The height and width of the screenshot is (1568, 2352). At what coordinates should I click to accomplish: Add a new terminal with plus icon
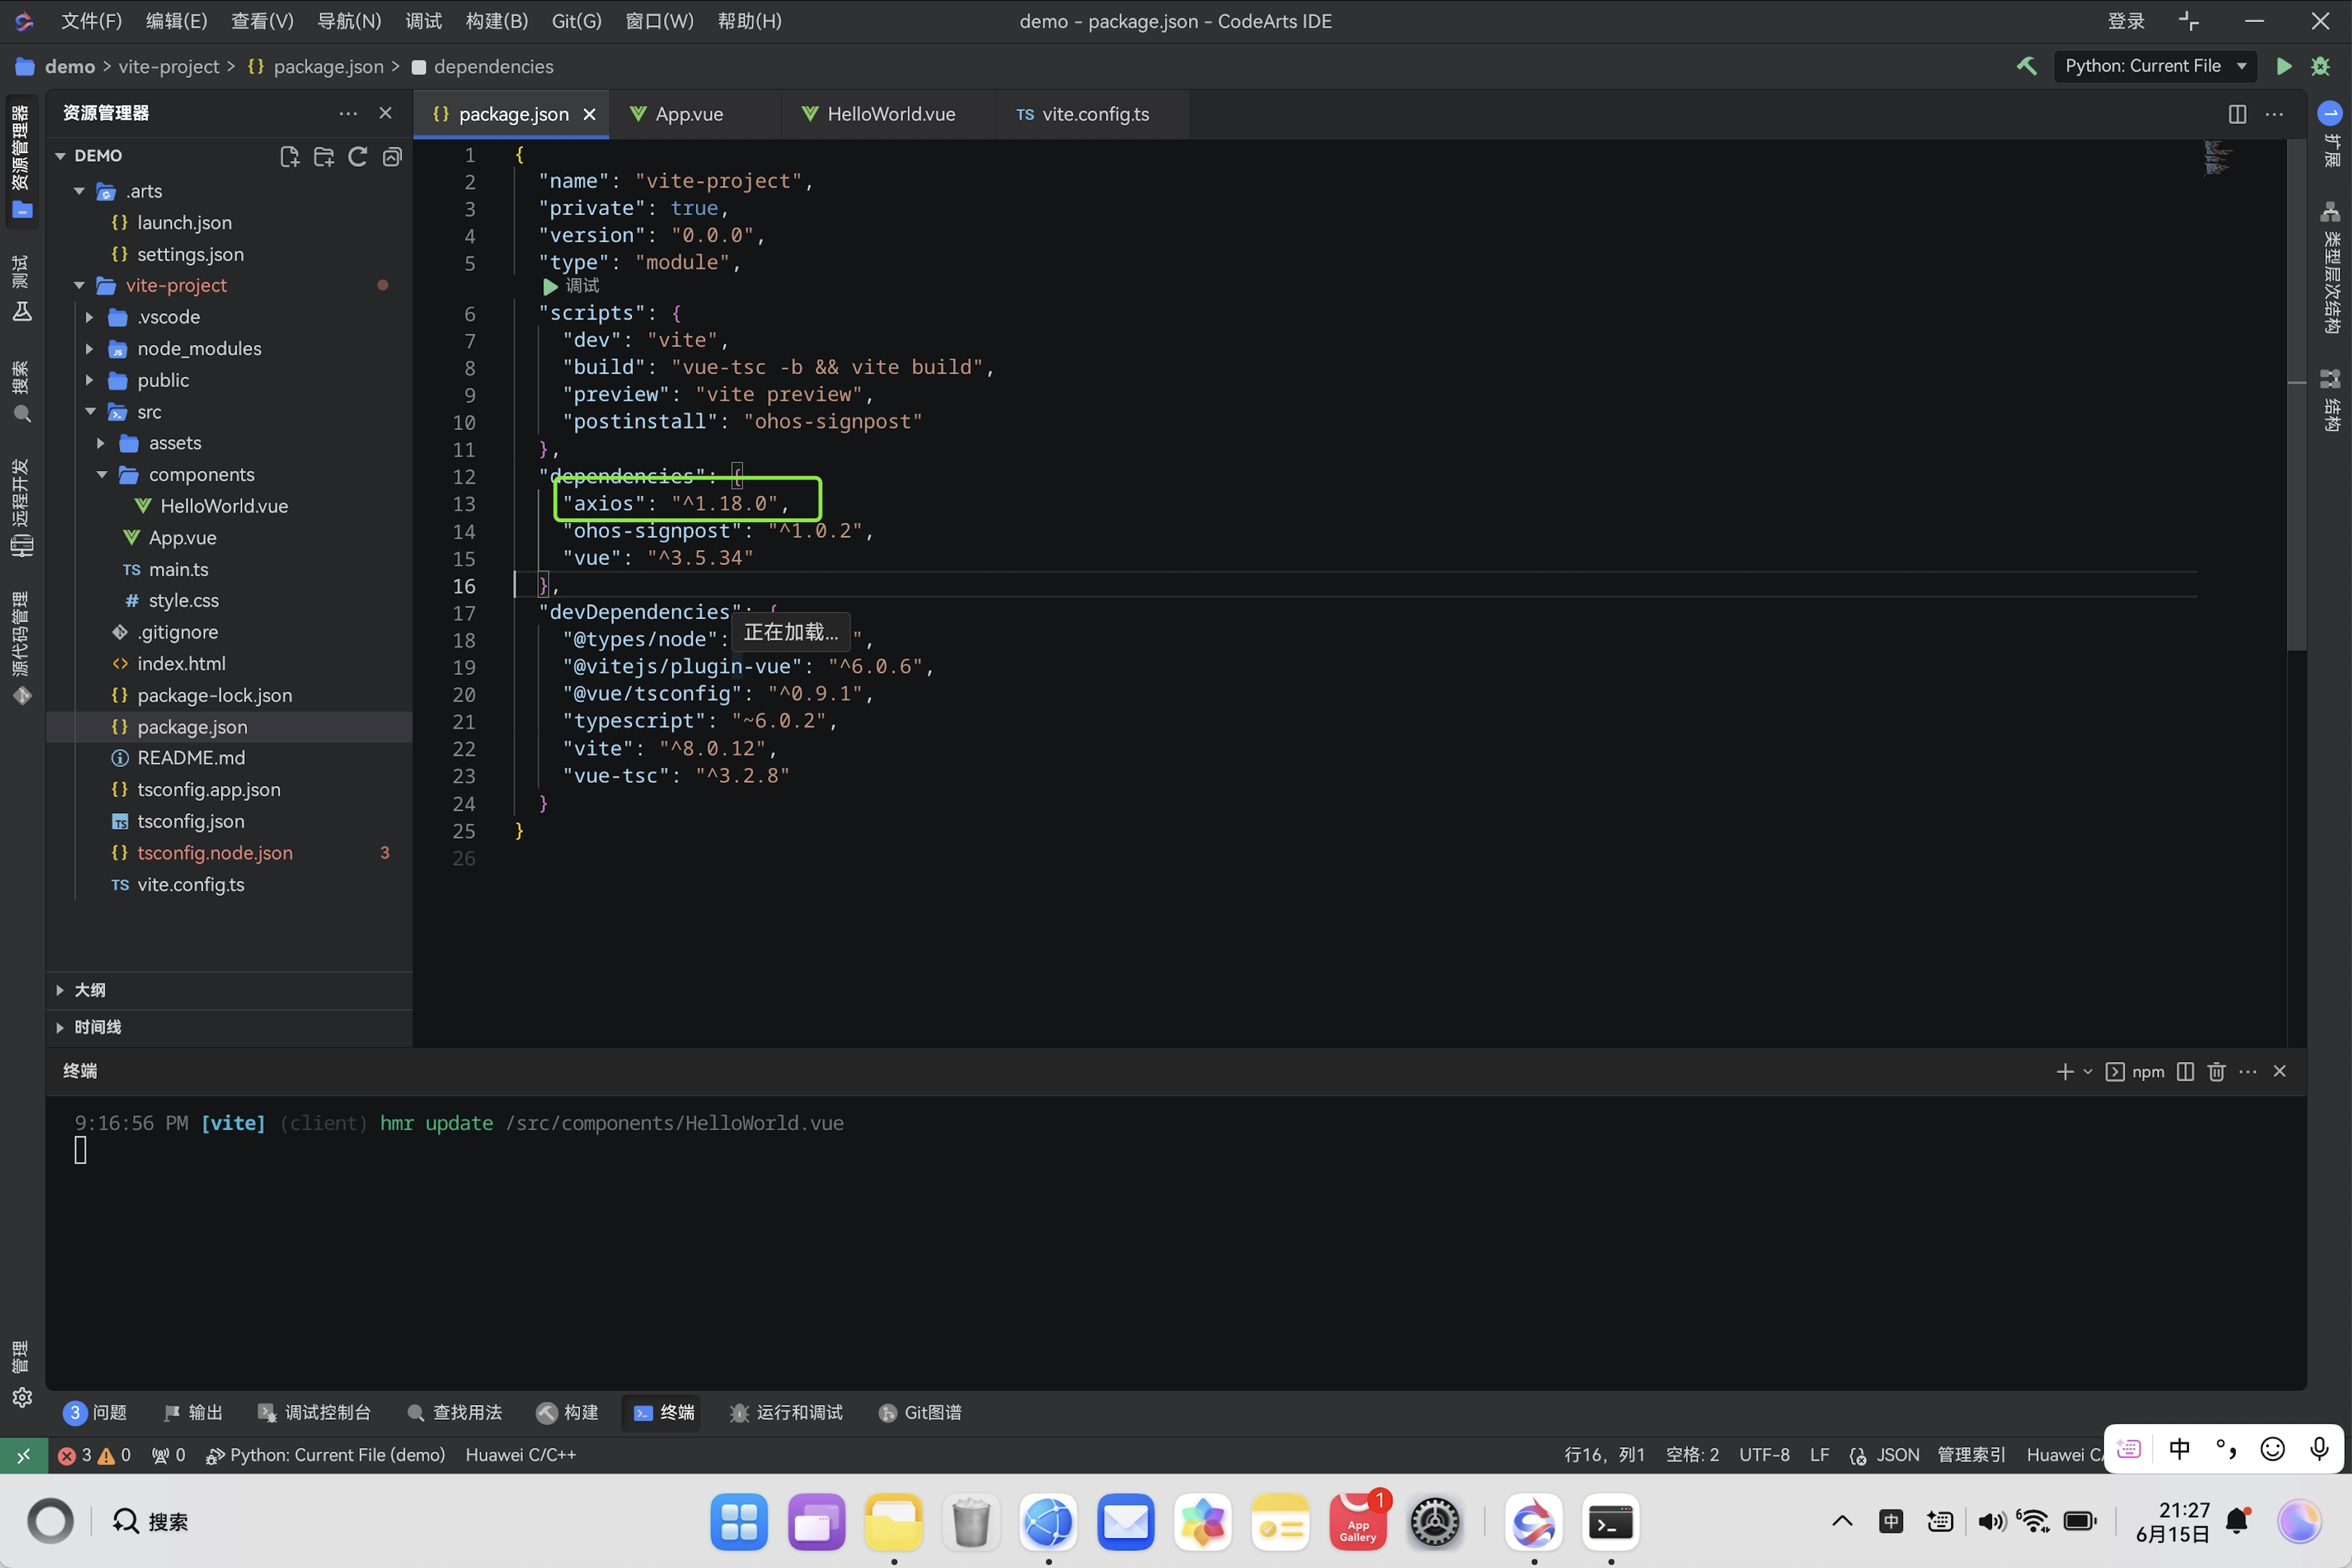[2065, 1071]
